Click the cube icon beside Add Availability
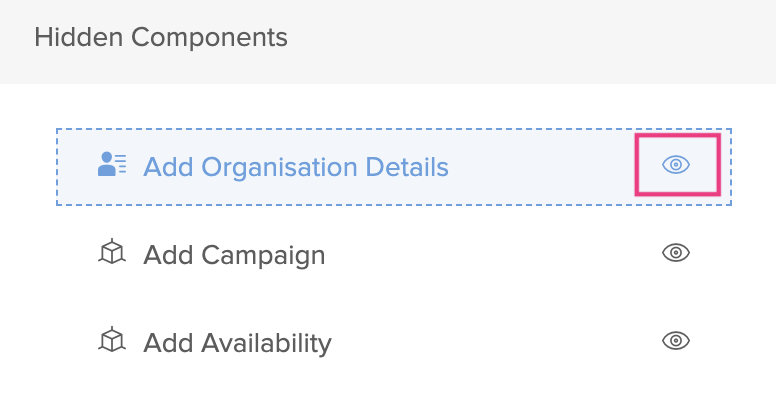Image resolution: width=776 pixels, height=402 pixels. point(111,342)
